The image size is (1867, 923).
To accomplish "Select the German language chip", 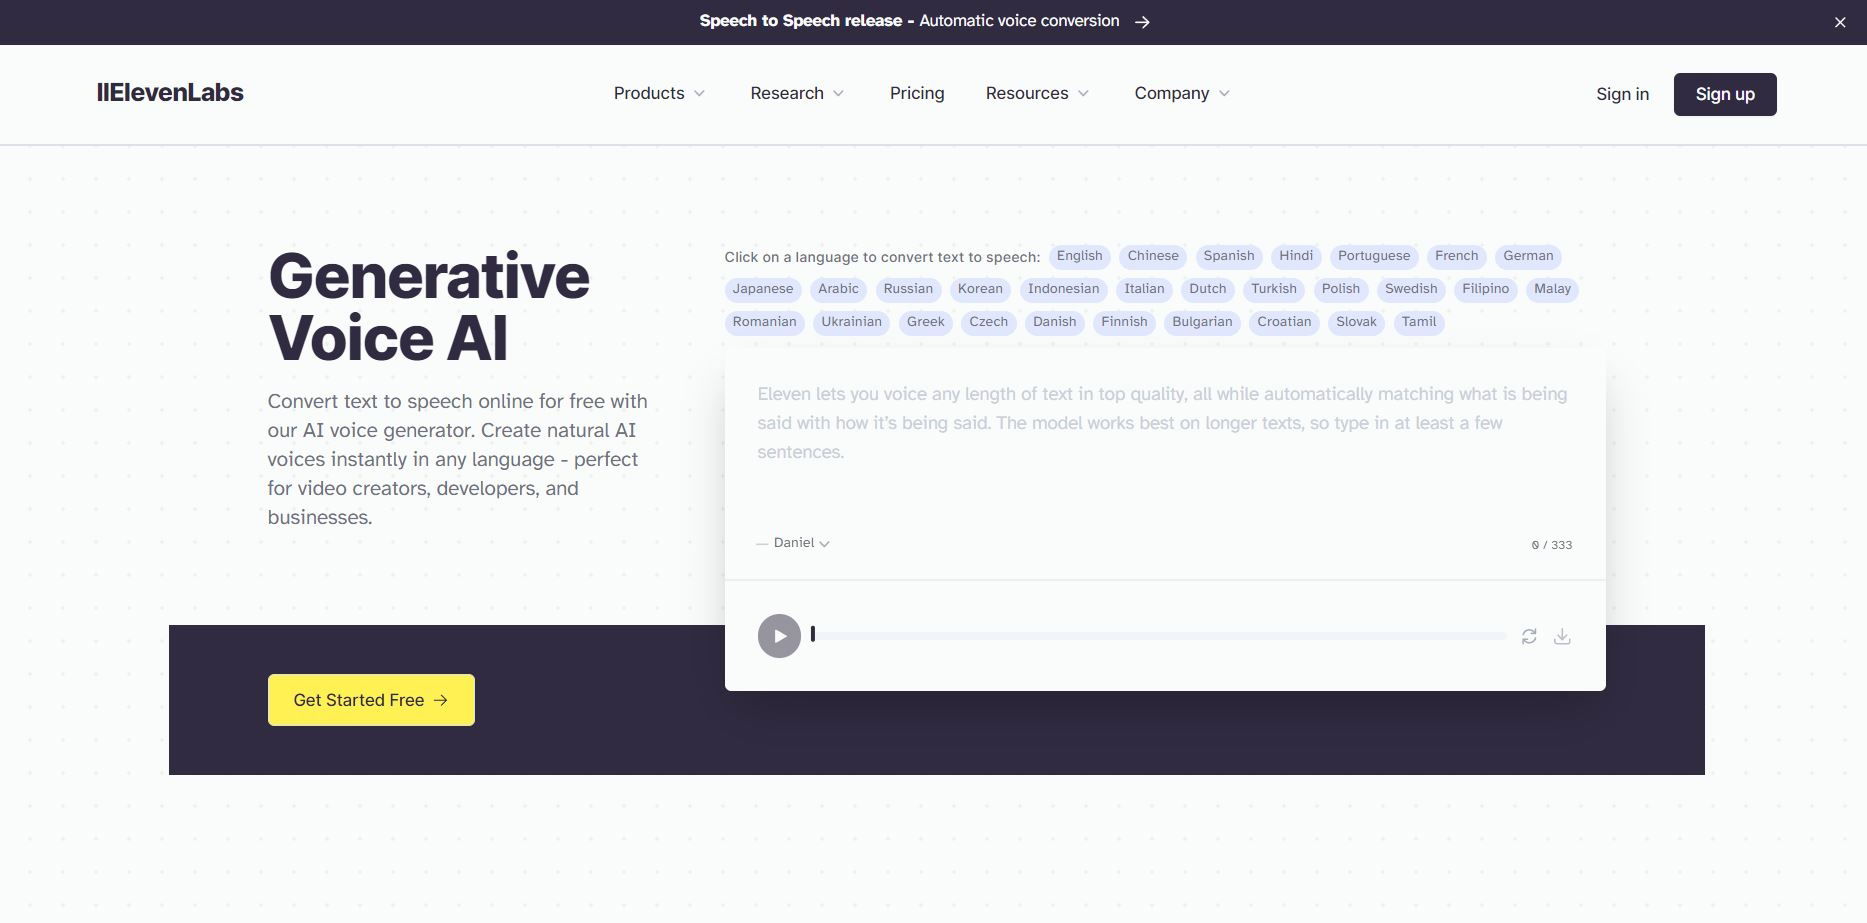I will point(1528,256).
